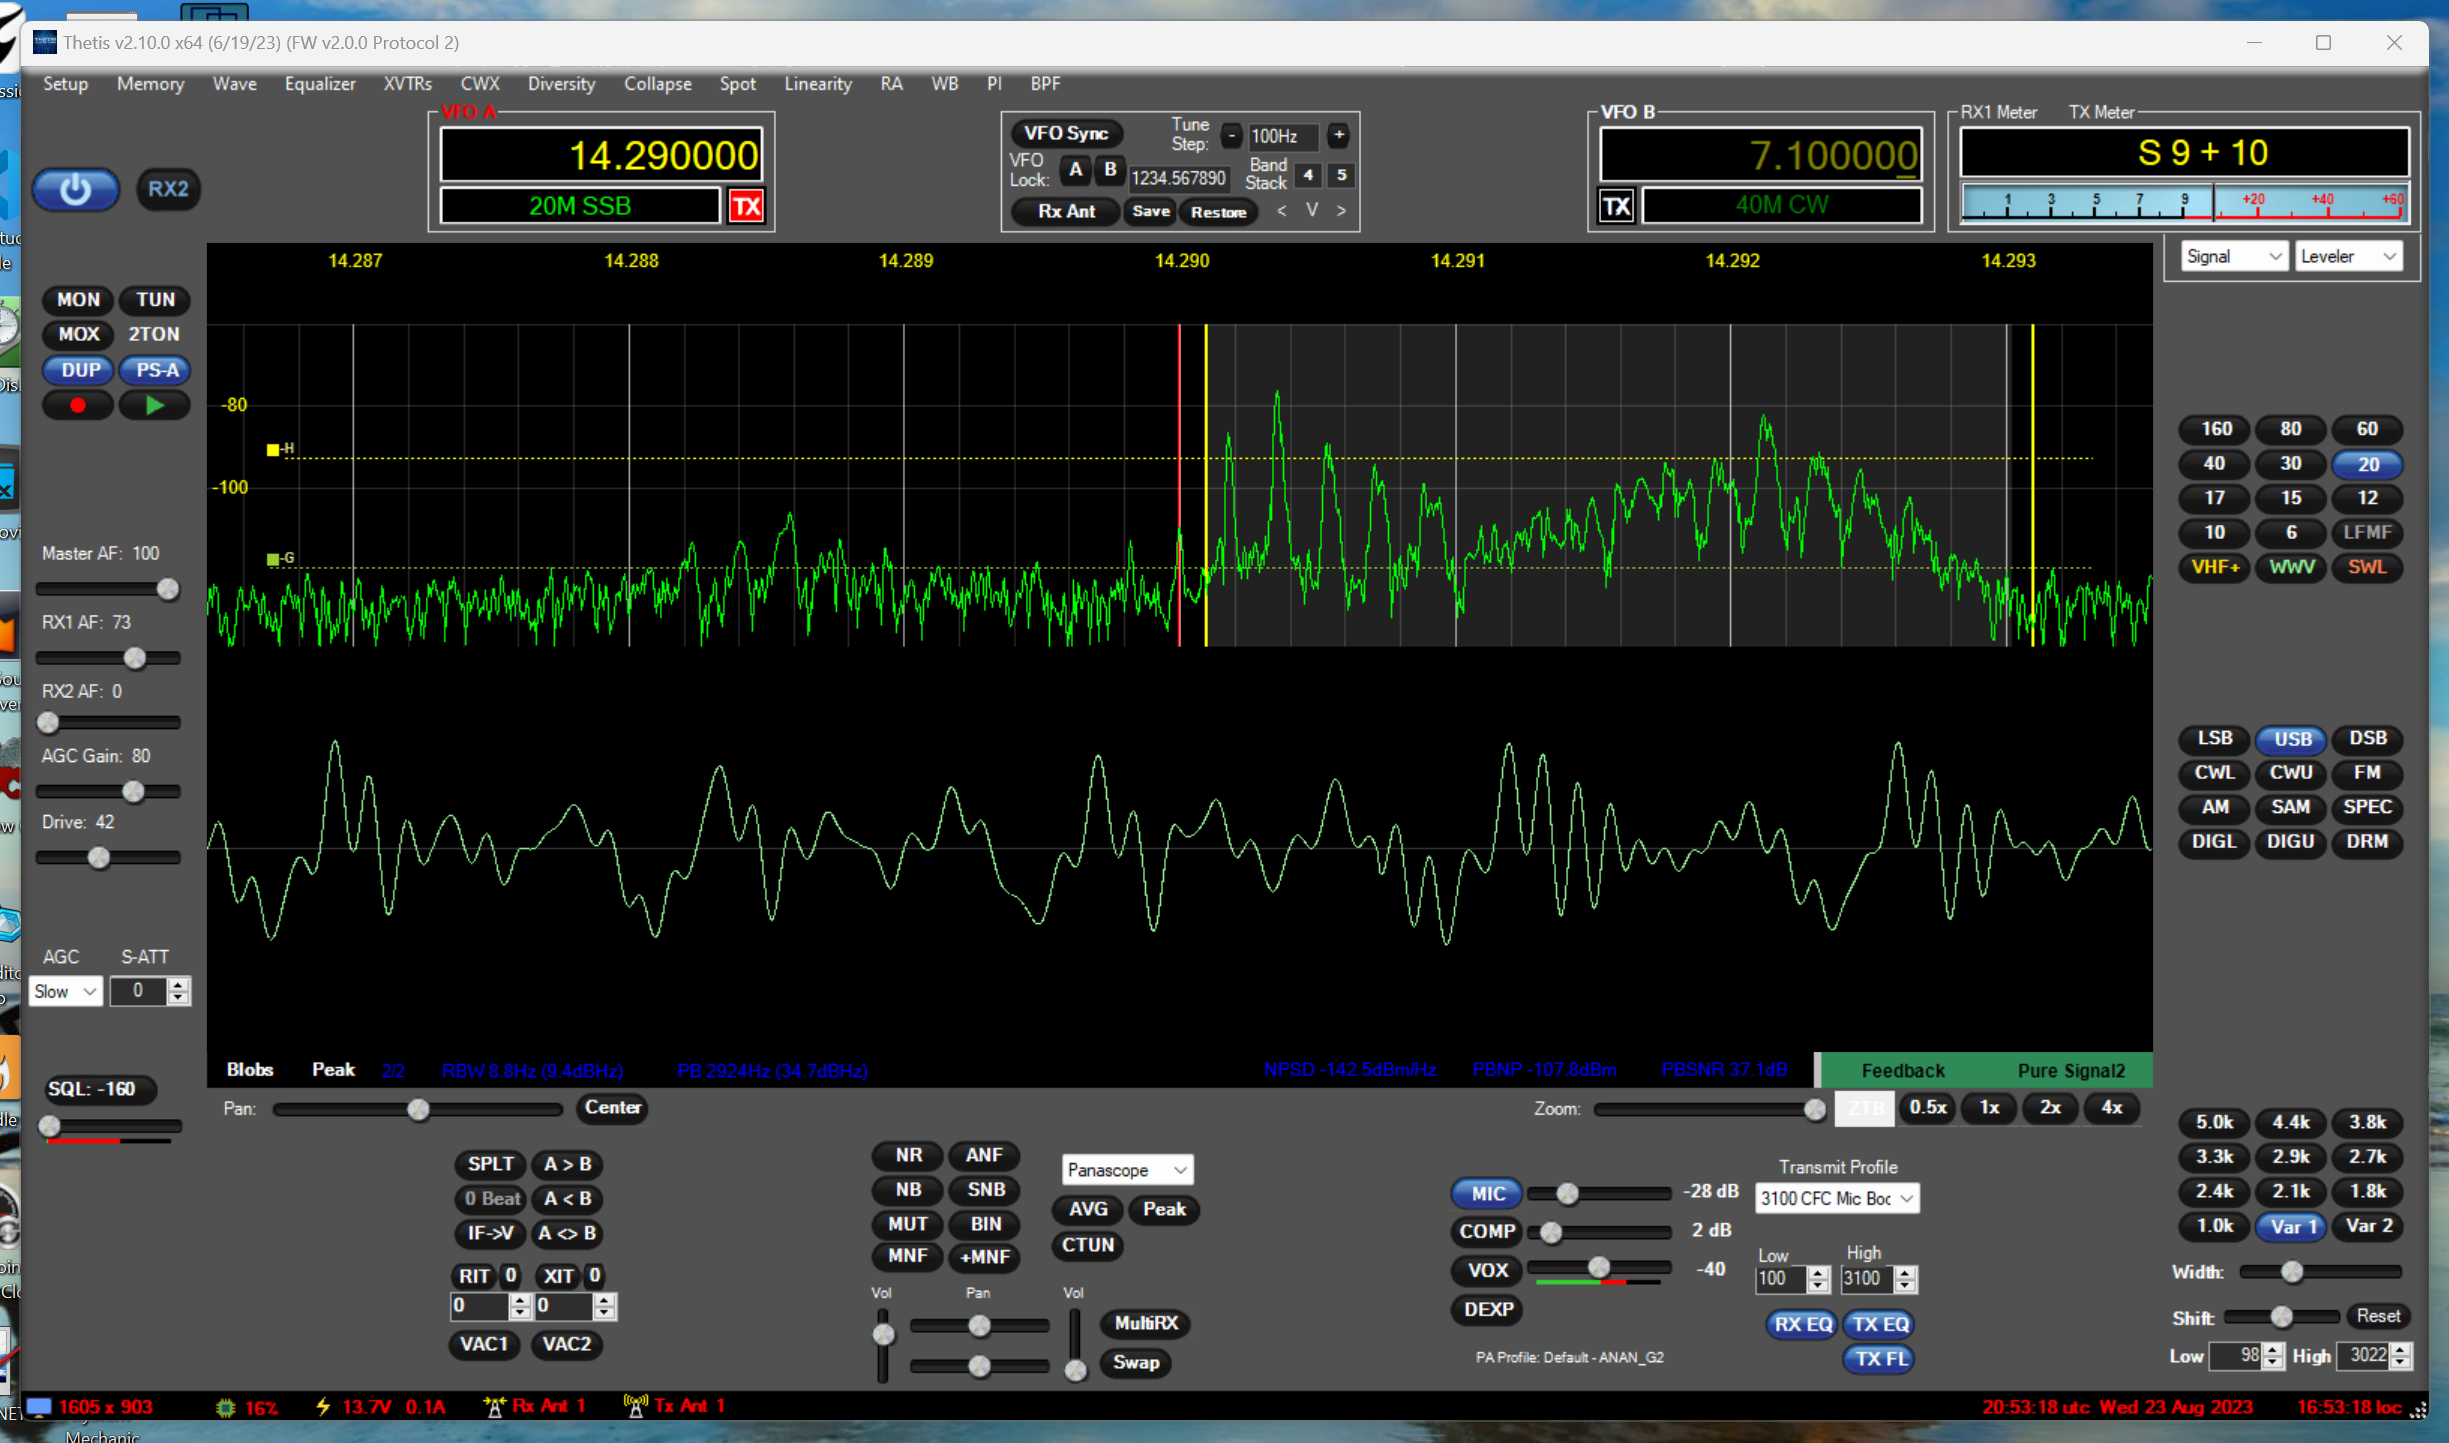Viewport: 2449px width, 1443px height.
Task: Toggle the 2TON two-tone test
Action: (x=155, y=335)
